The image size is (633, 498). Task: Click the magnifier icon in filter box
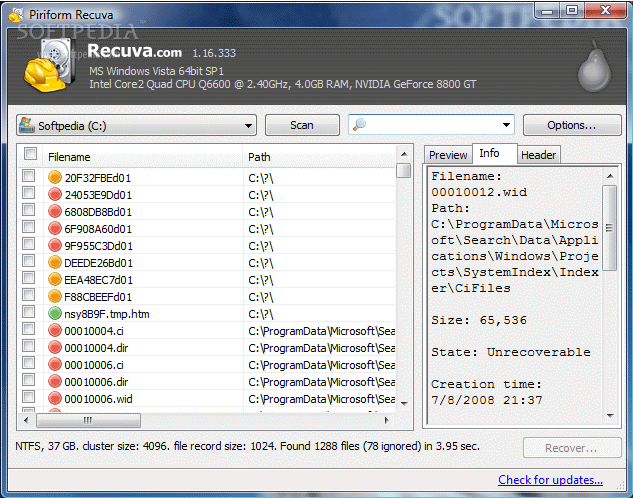359,124
